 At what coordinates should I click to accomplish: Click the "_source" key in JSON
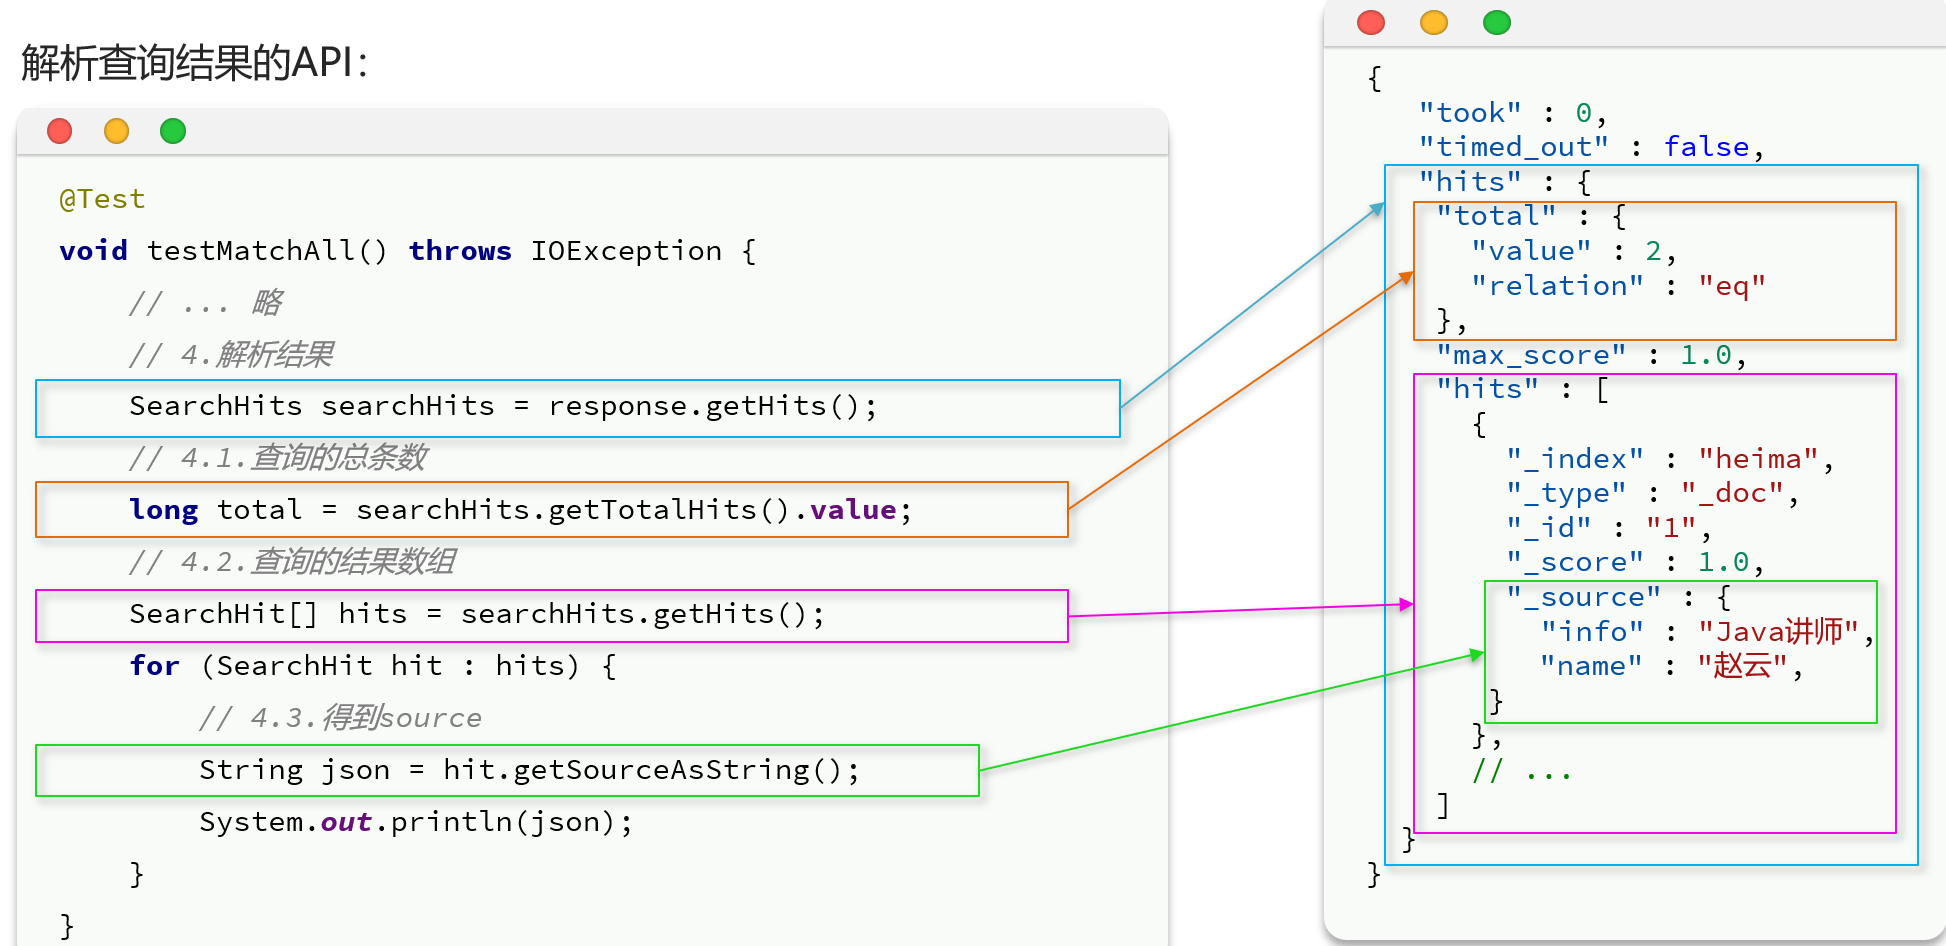[1584, 597]
